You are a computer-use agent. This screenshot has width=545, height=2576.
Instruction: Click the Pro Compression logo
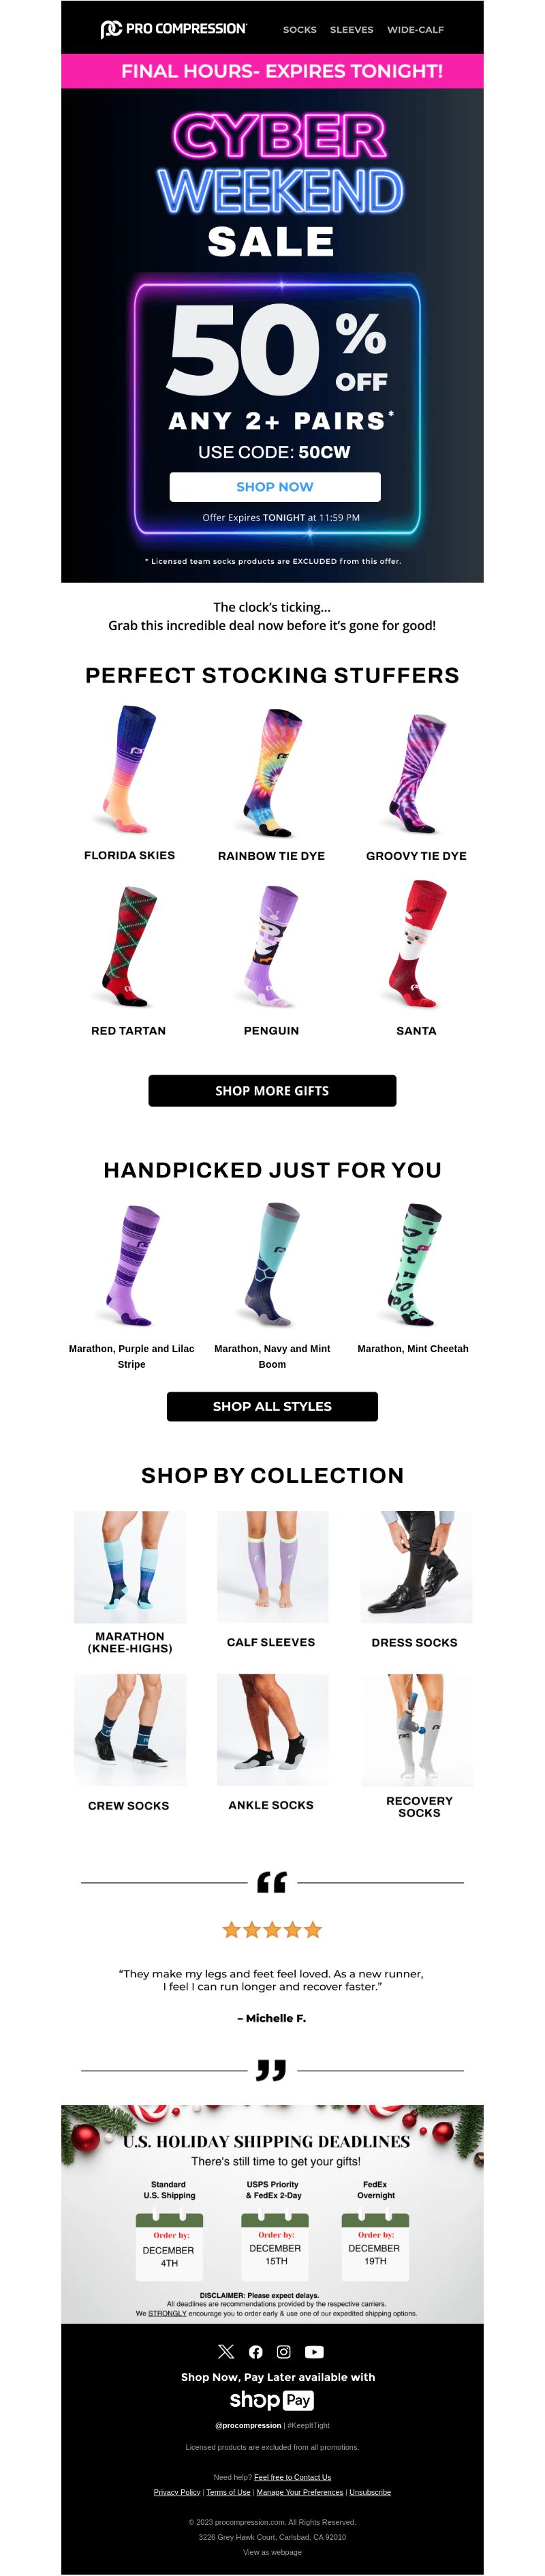(174, 29)
